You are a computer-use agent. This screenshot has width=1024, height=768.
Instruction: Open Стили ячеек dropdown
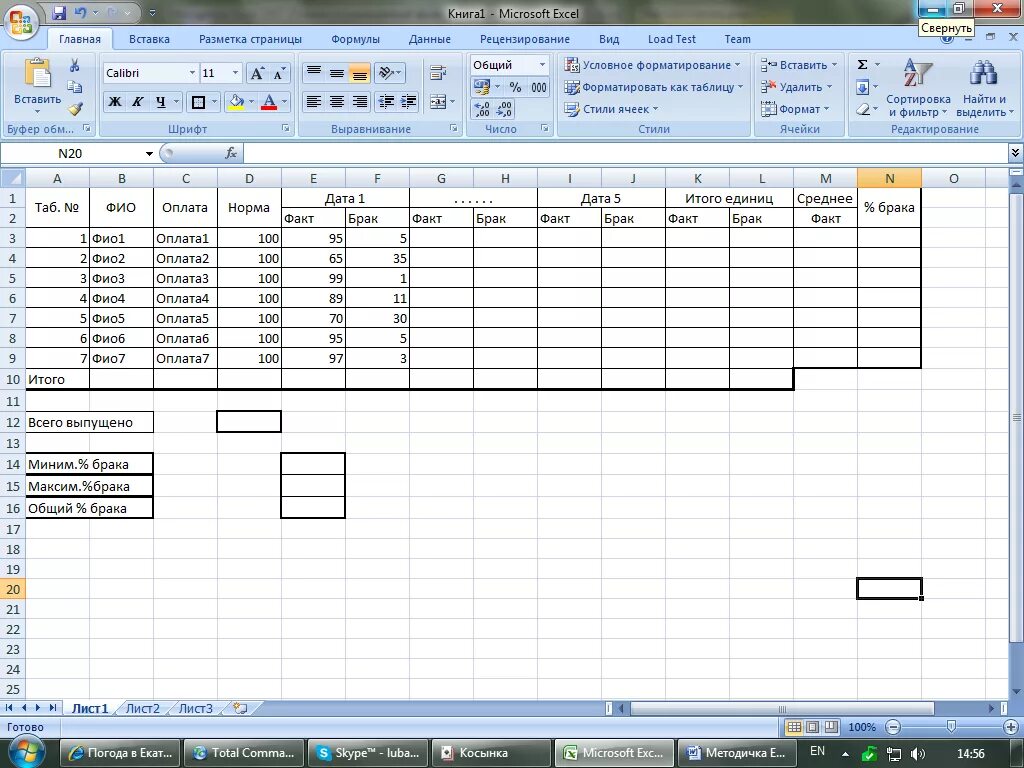click(x=612, y=109)
